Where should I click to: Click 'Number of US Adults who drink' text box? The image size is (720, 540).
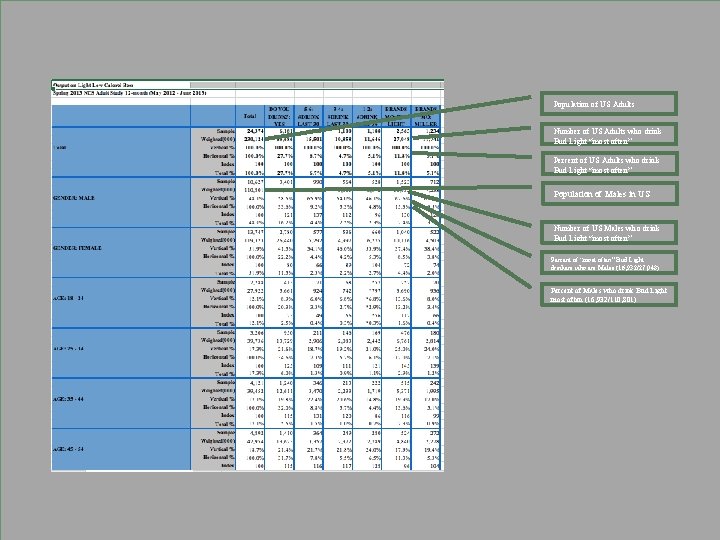[x=608, y=135]
